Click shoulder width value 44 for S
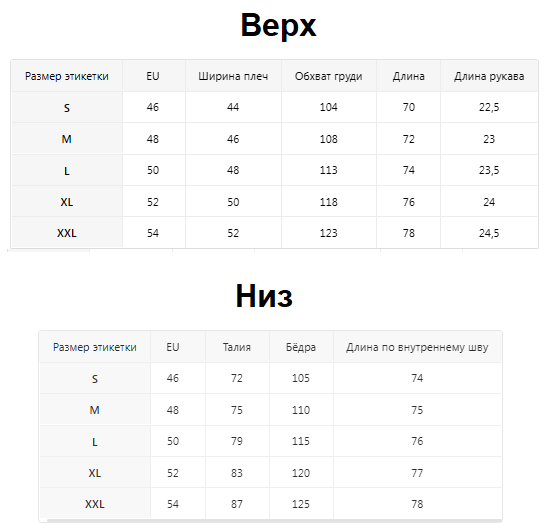This screenshot has height=531, width=546. [233, 107]
